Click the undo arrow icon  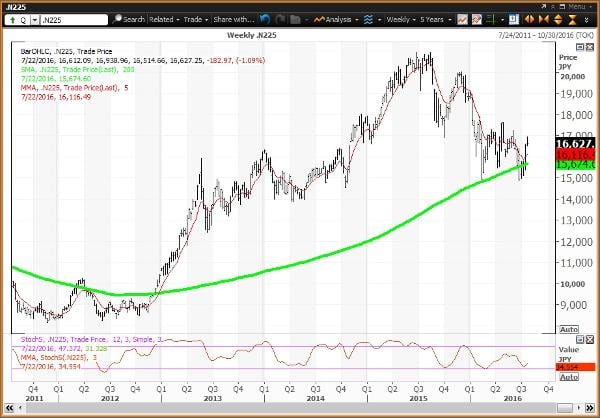point(265,18)
